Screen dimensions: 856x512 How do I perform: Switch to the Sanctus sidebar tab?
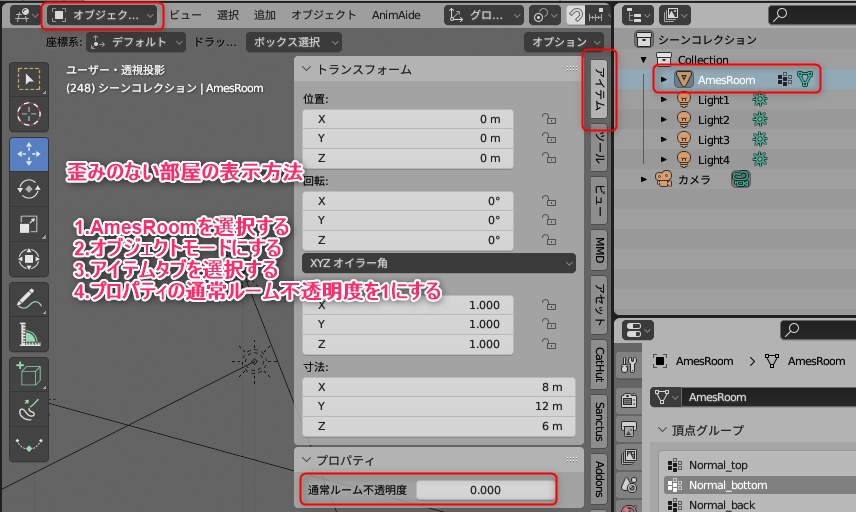tap(599, 421)
